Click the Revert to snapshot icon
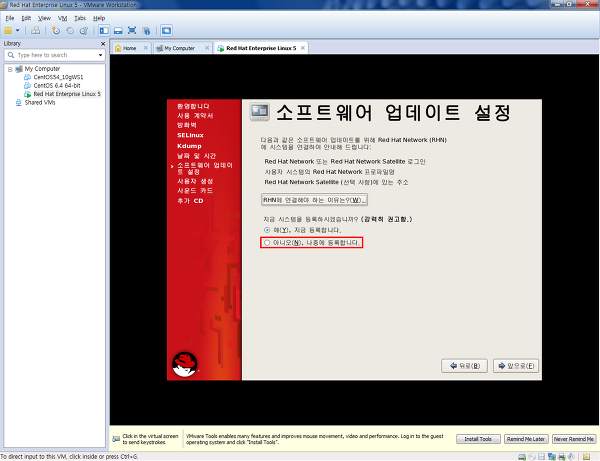Image resolution: width=600 pixels, height=461 pixels. click(70, 31)
